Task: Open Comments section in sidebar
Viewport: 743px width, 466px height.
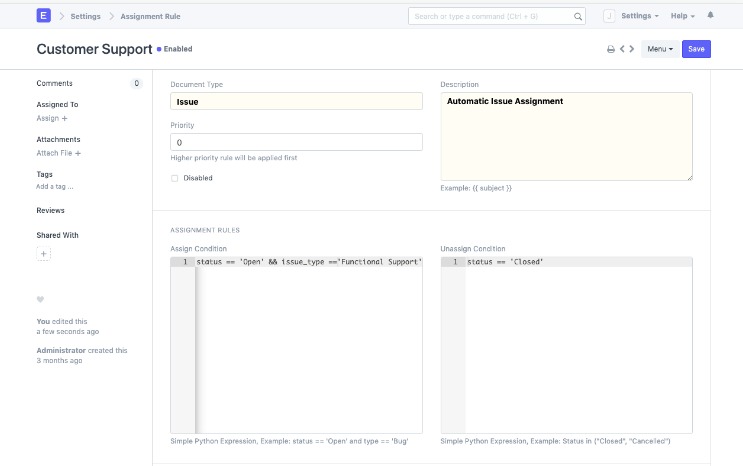Action: [54, 83]
